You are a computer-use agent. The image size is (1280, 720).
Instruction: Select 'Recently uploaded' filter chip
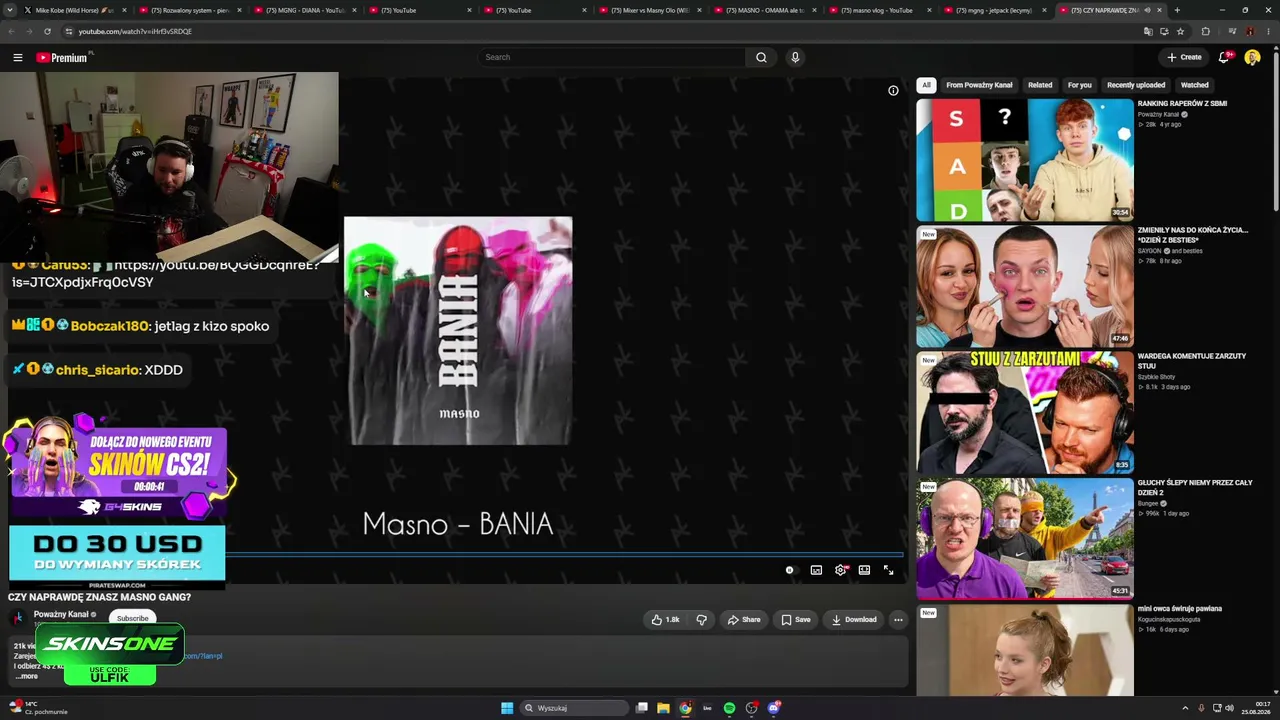(x=1136, y=85)
